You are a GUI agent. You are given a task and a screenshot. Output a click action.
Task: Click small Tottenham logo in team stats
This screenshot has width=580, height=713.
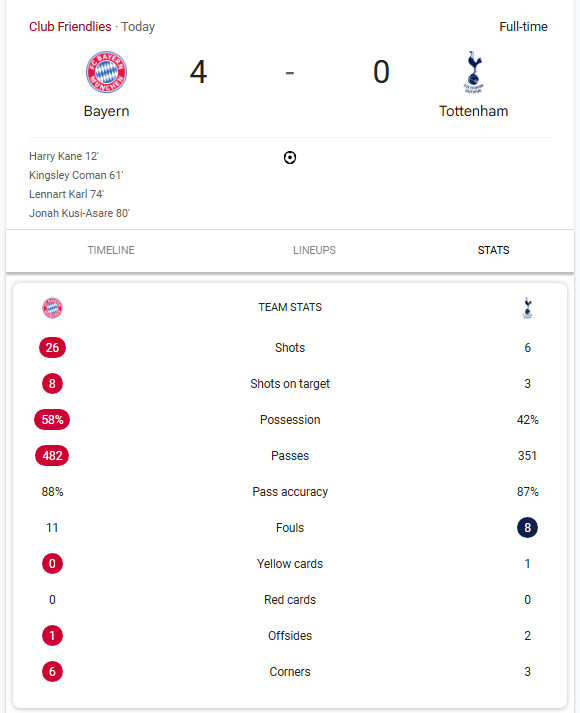point(527,308)
